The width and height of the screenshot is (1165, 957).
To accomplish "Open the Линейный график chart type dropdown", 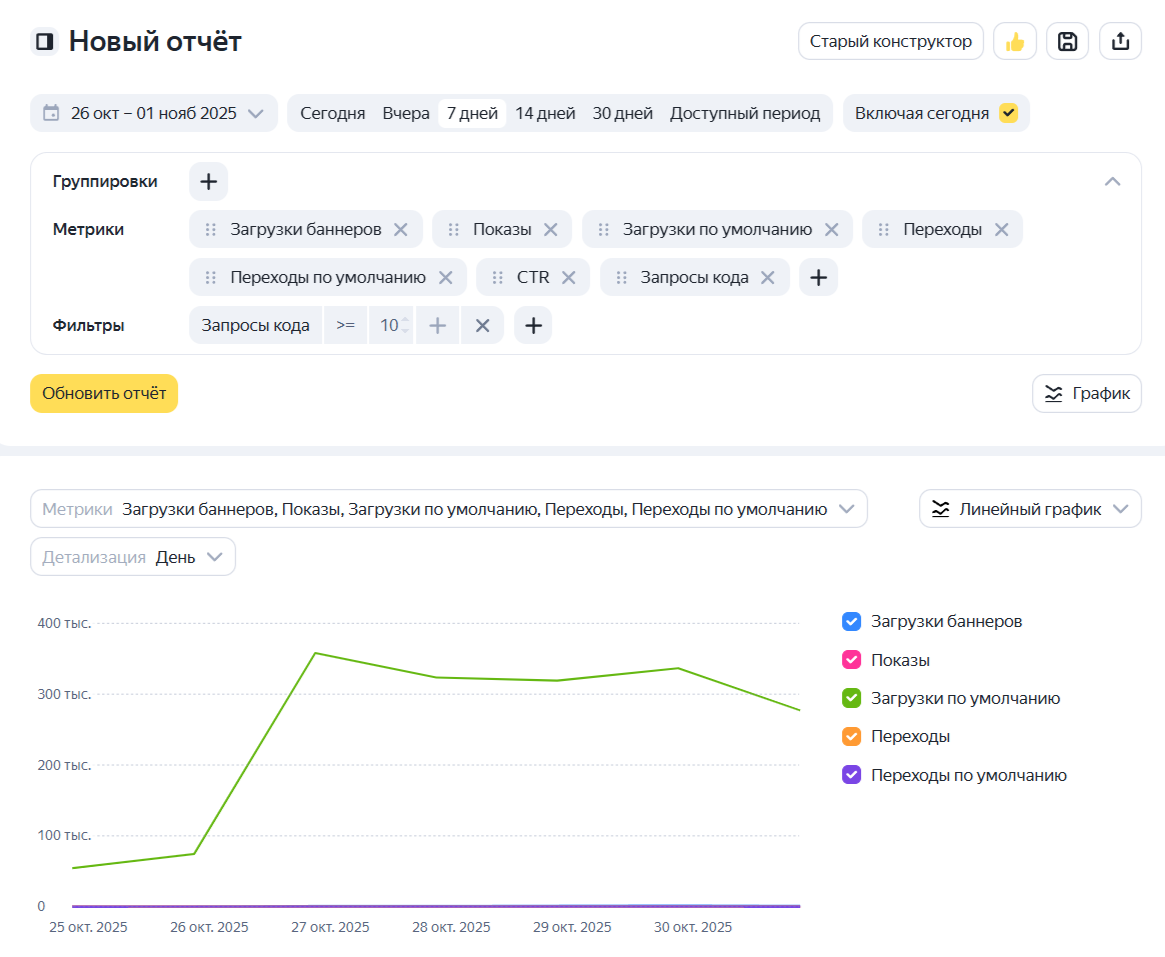I will 1030,509.
